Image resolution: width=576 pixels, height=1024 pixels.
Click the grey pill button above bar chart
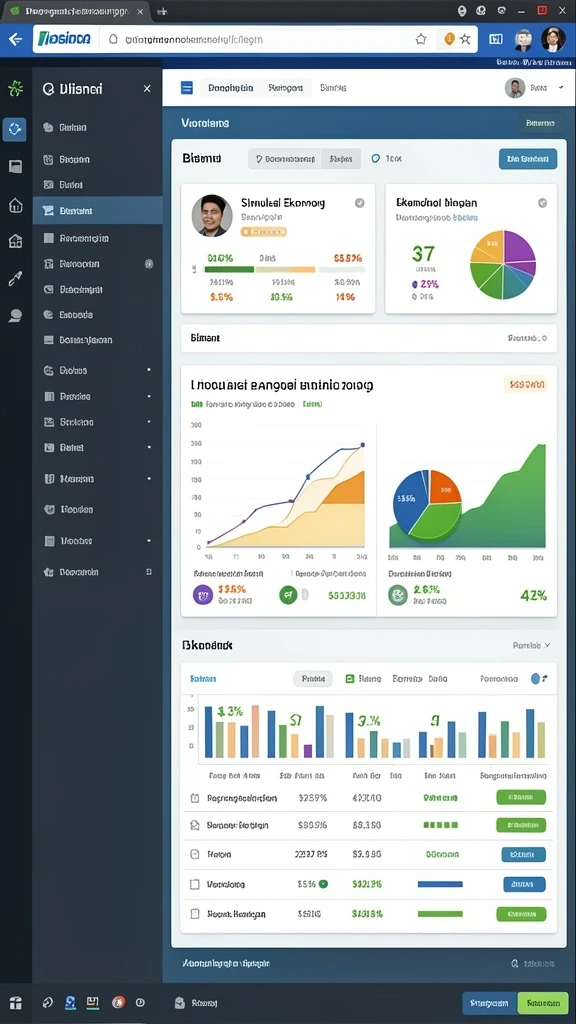[313, 679]
